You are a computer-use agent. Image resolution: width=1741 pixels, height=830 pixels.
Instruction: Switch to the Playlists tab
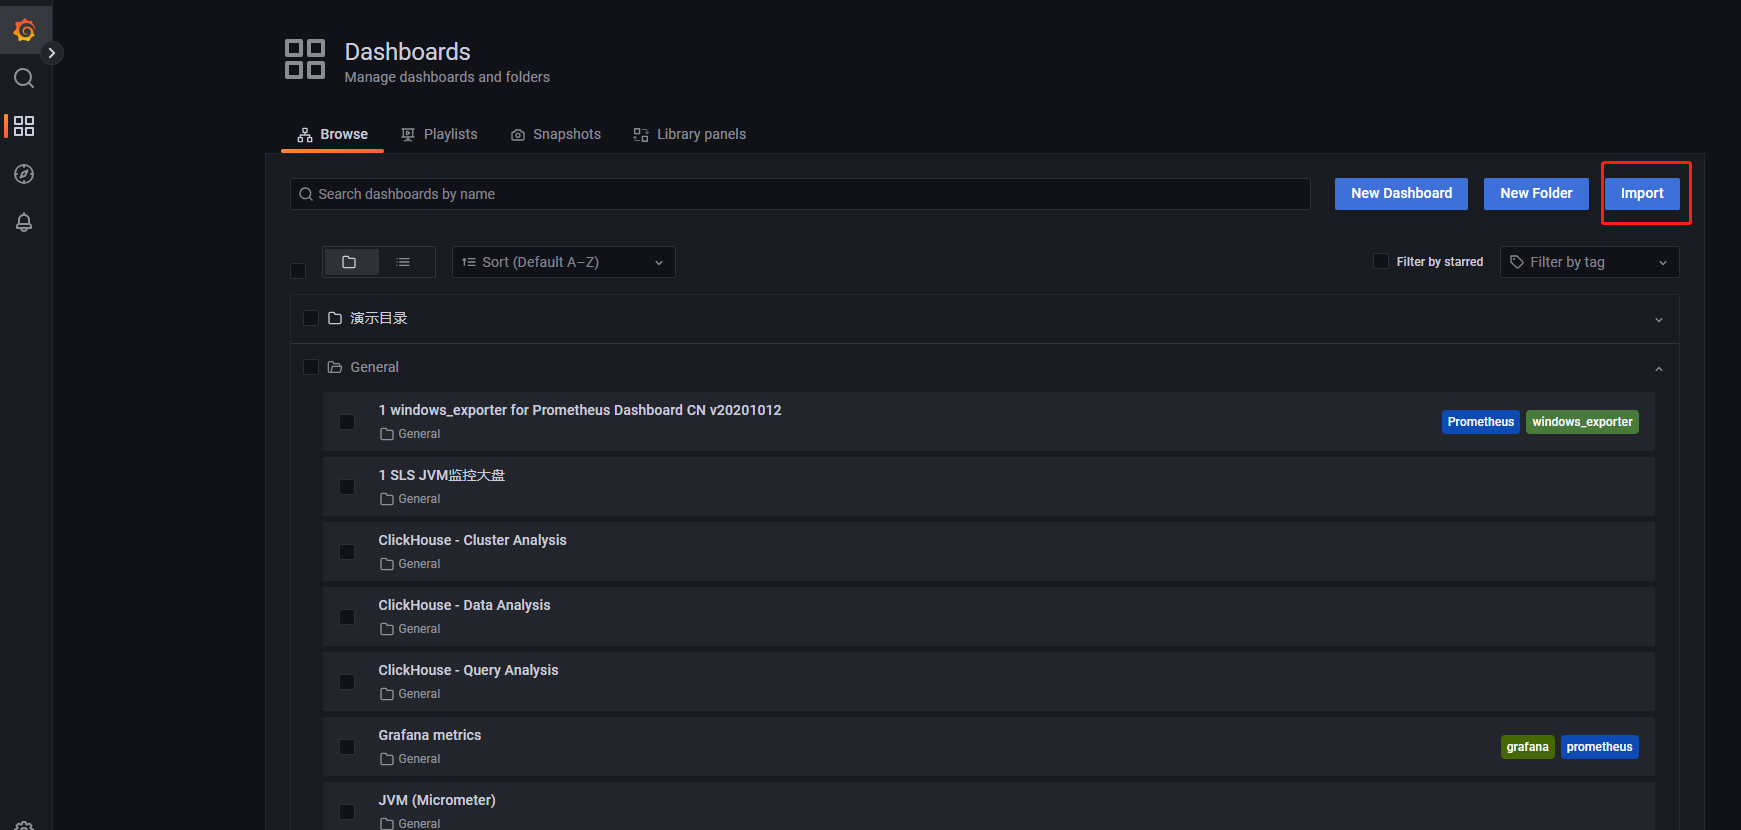coord(439,134)
